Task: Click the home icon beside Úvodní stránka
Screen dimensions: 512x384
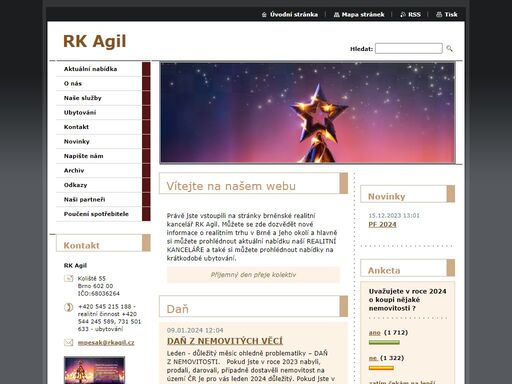Action: (264, 15)
